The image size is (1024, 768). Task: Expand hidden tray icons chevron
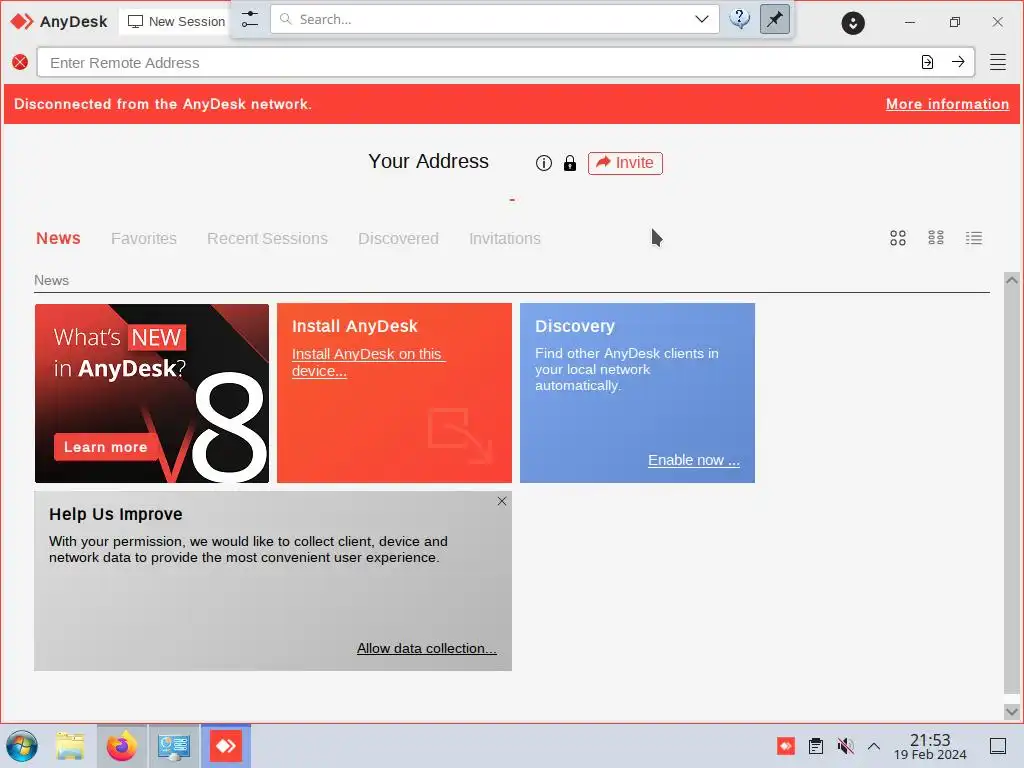point(874,746)
